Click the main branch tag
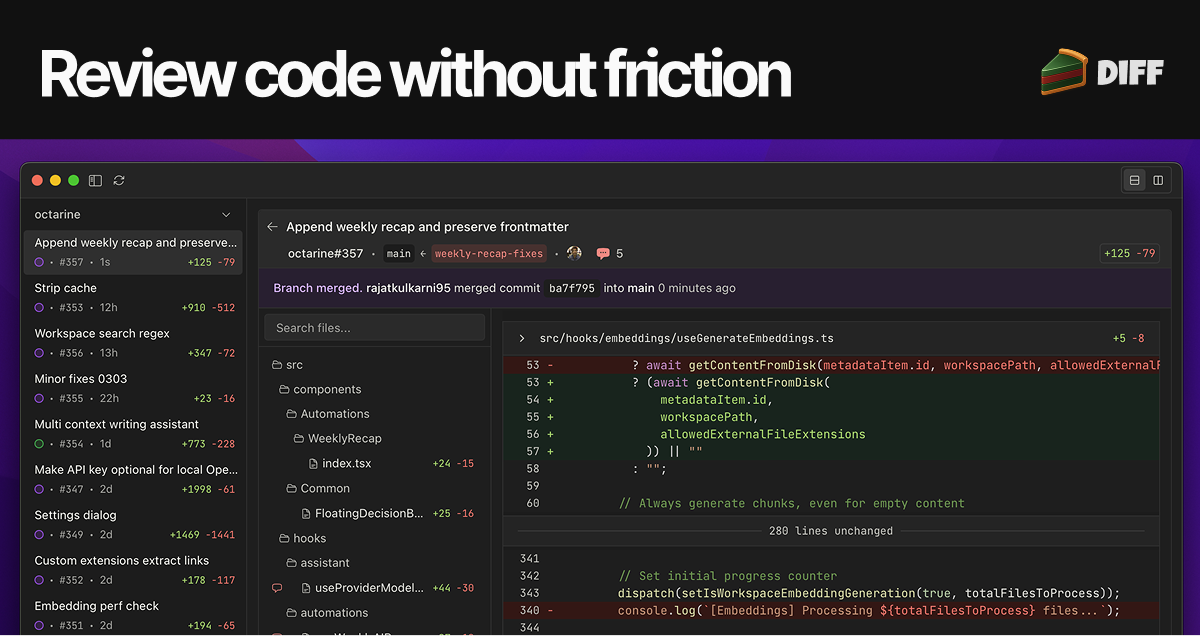This screenshot has width=1200, height=636. point(399,254)
